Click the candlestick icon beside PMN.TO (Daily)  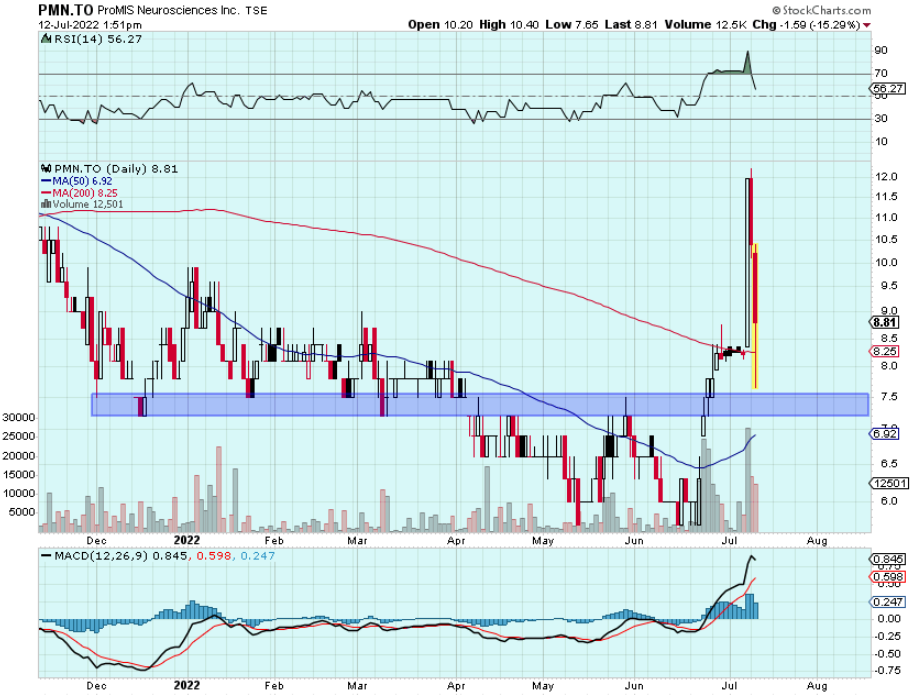[46, 169]
